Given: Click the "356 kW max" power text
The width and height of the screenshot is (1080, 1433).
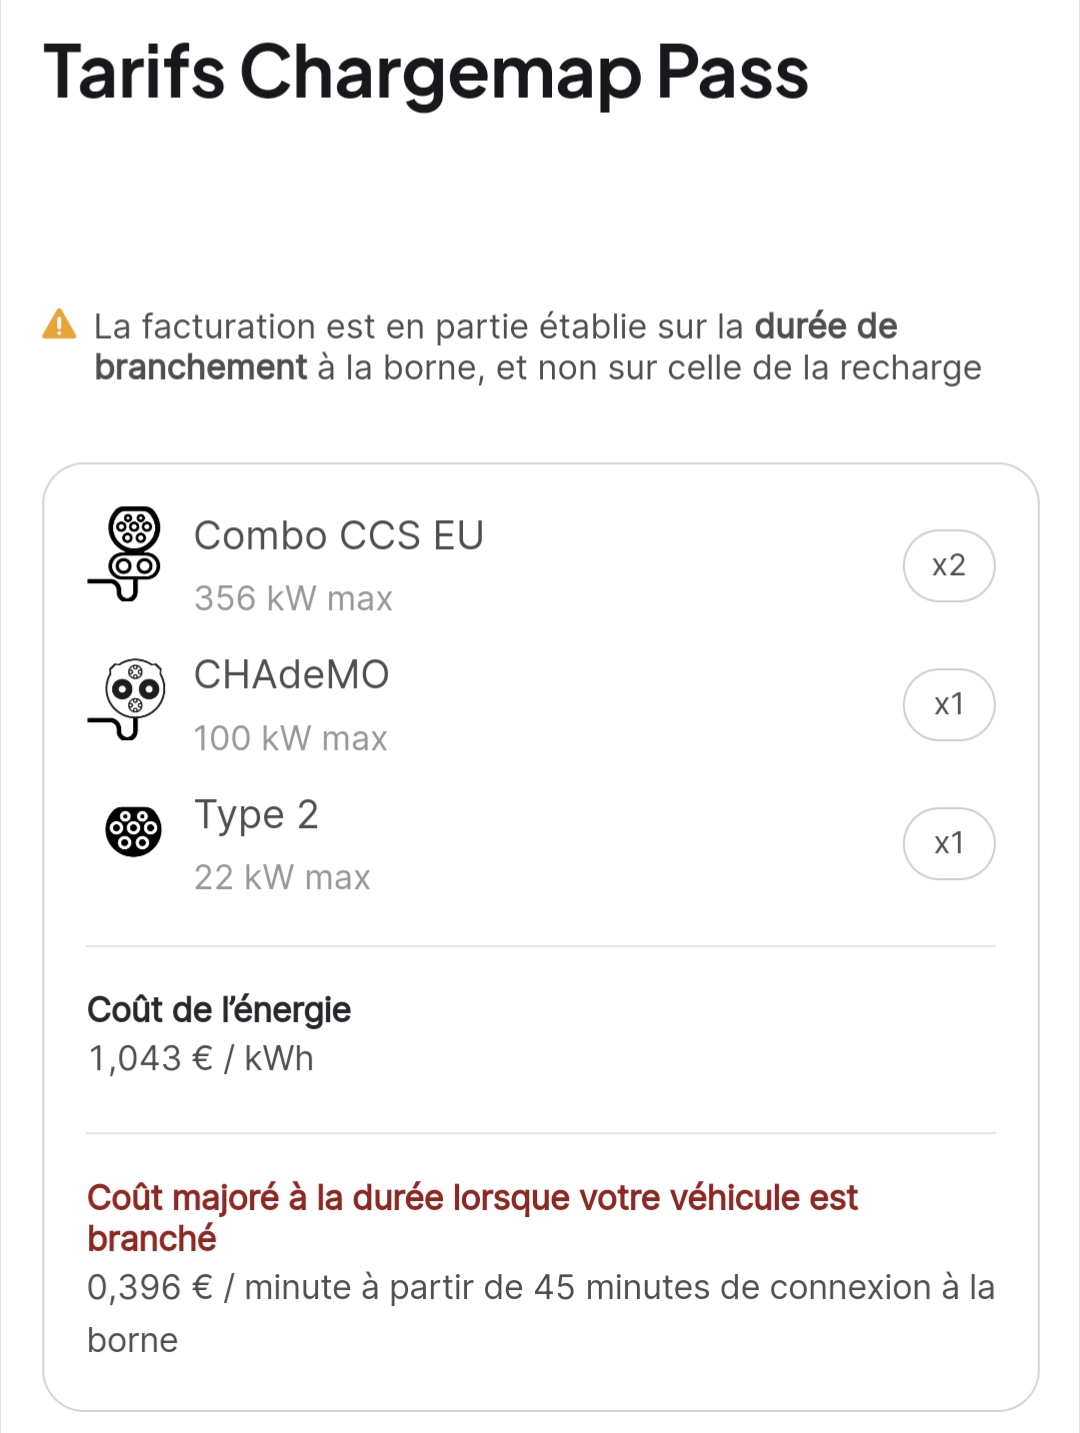Looking at the screenshot, I should click(293, 599).
